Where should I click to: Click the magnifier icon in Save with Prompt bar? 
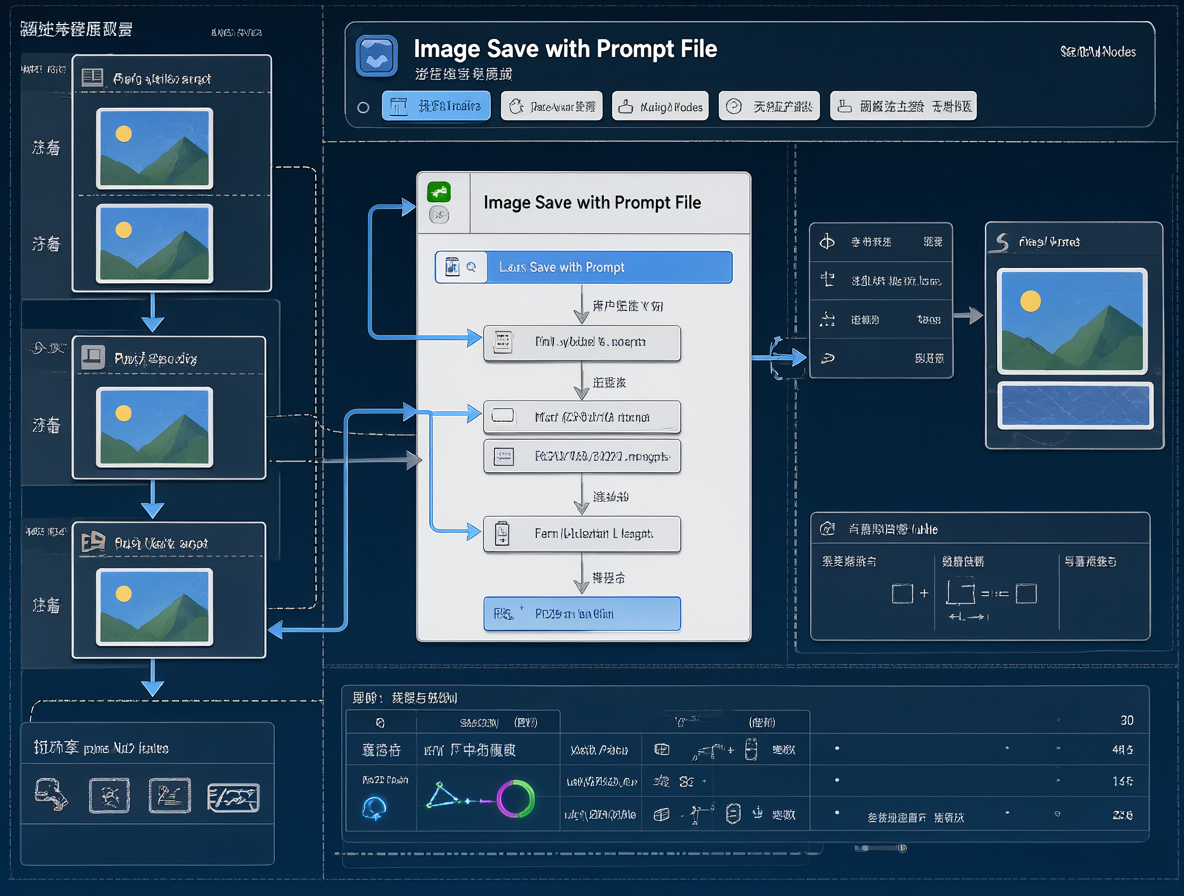471,266
